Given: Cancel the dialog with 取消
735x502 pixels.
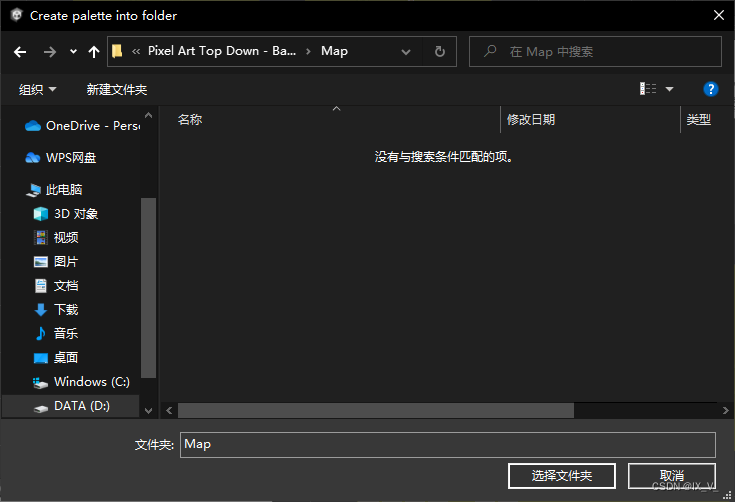Looking at the screenshot, I should tap(672, 476).
